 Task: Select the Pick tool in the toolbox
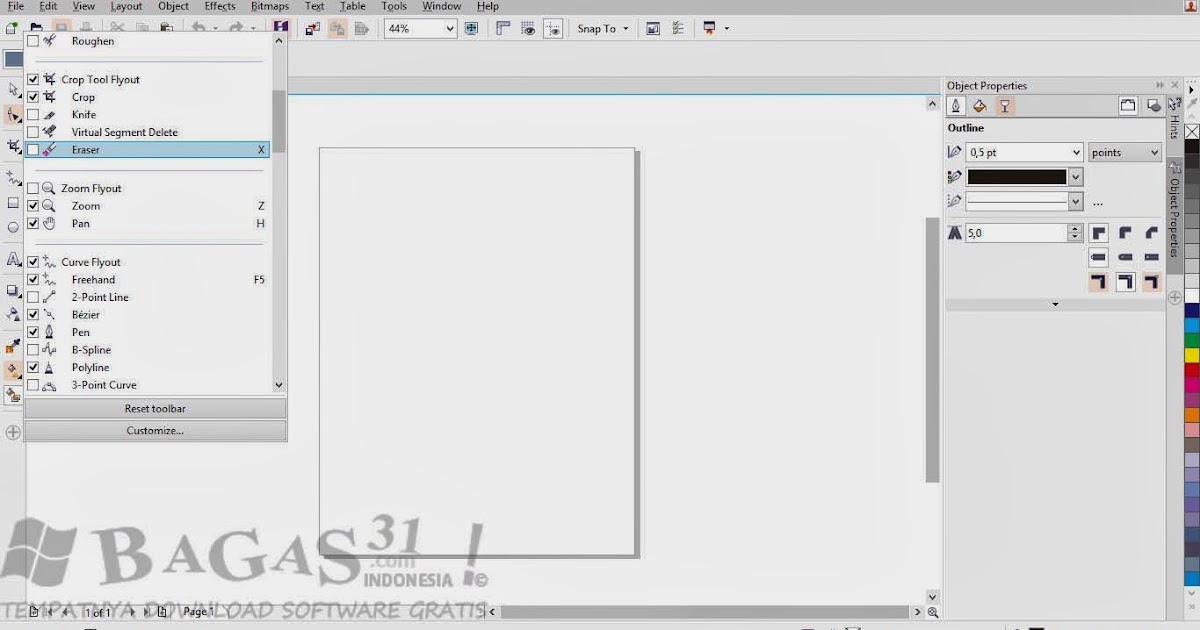13,90
